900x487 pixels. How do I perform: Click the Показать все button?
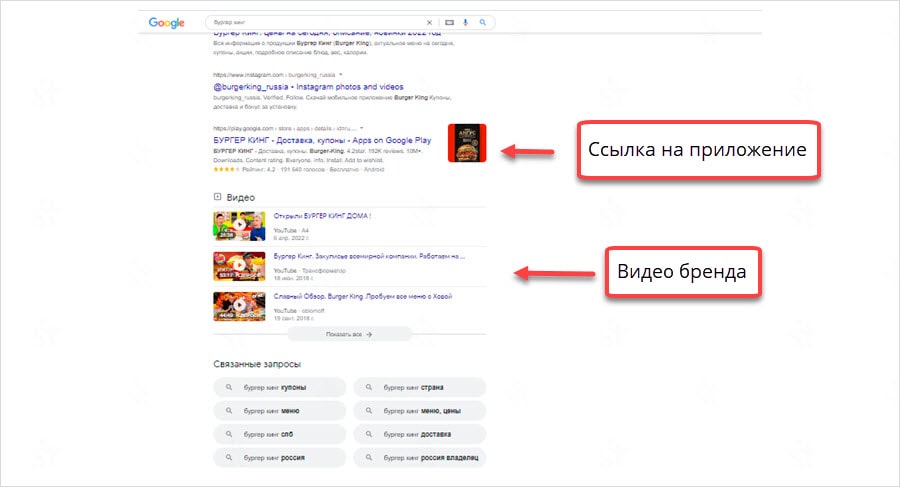[x=350, y=334]
